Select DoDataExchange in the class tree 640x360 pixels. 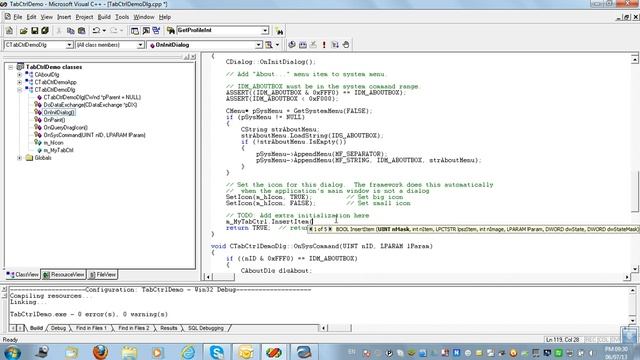point(90,105)
